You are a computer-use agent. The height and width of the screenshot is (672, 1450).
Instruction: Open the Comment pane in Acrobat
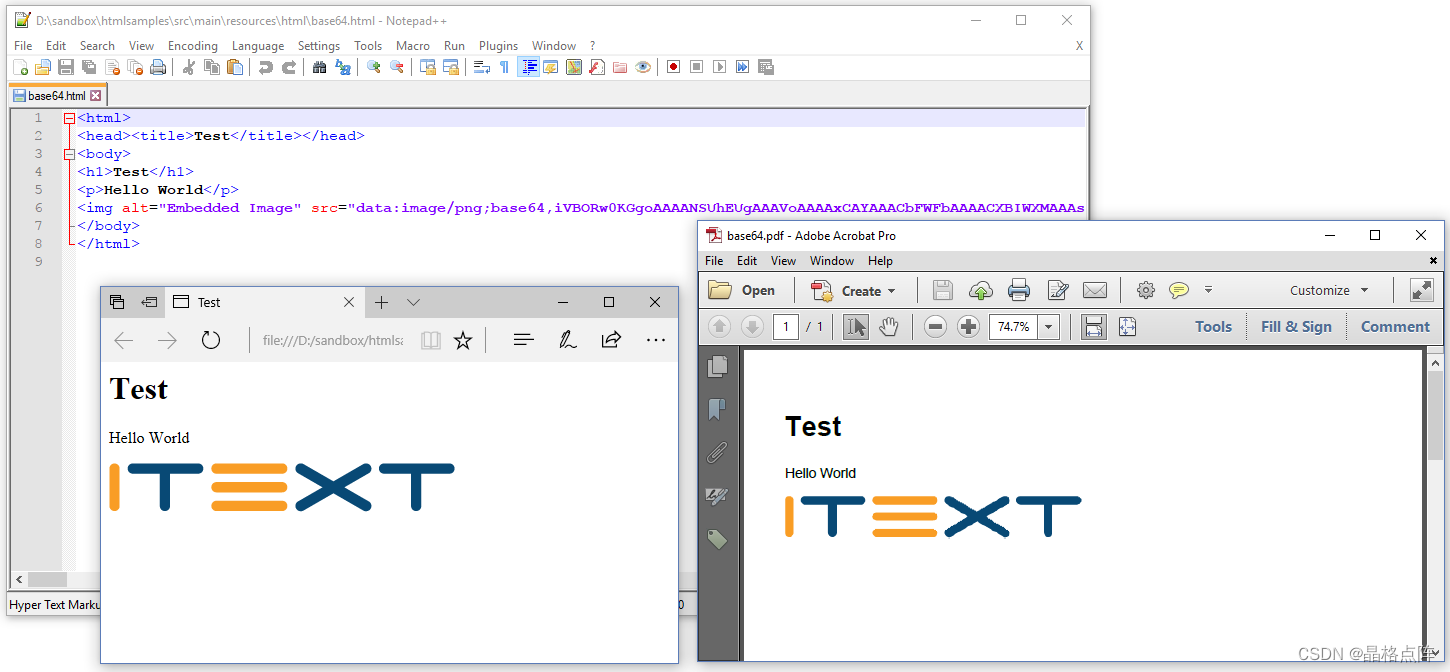(x=1395, y=327)
